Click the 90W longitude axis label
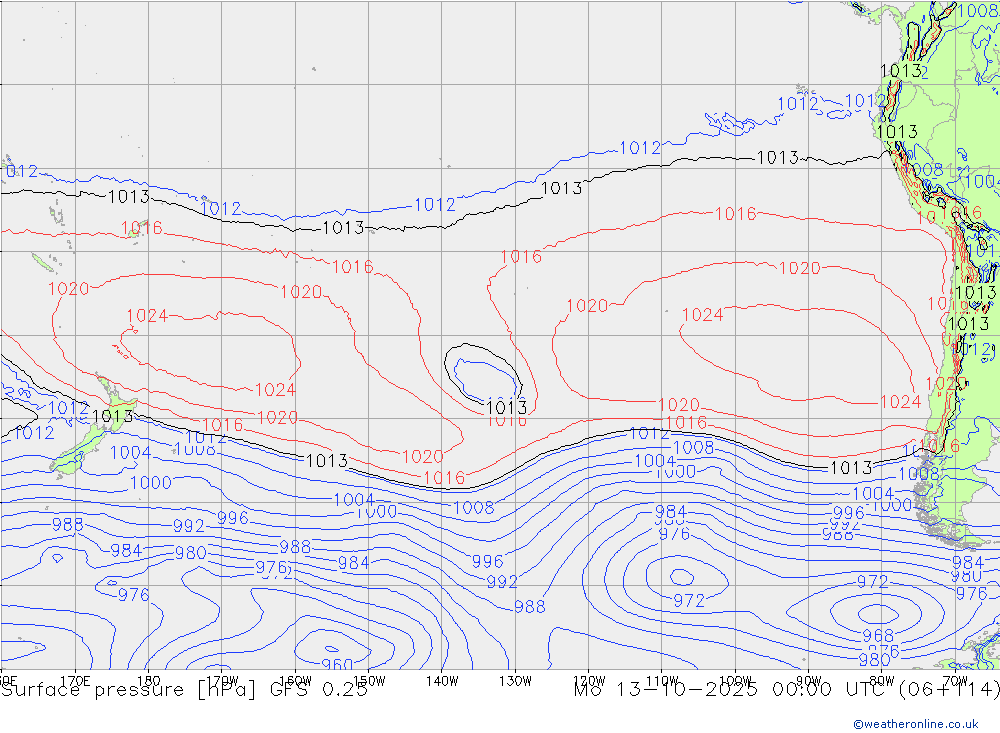 tap(809, 681)
